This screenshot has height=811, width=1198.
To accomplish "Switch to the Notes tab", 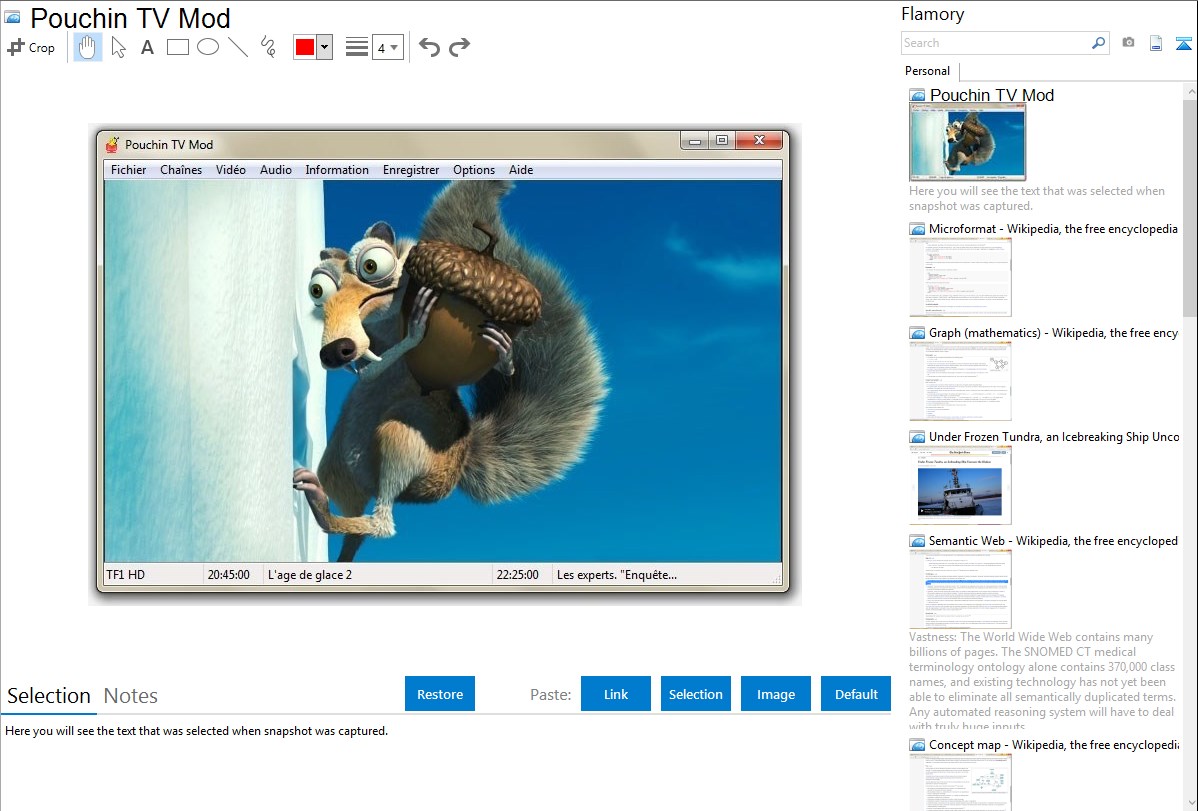I will (x=131, y=696).
